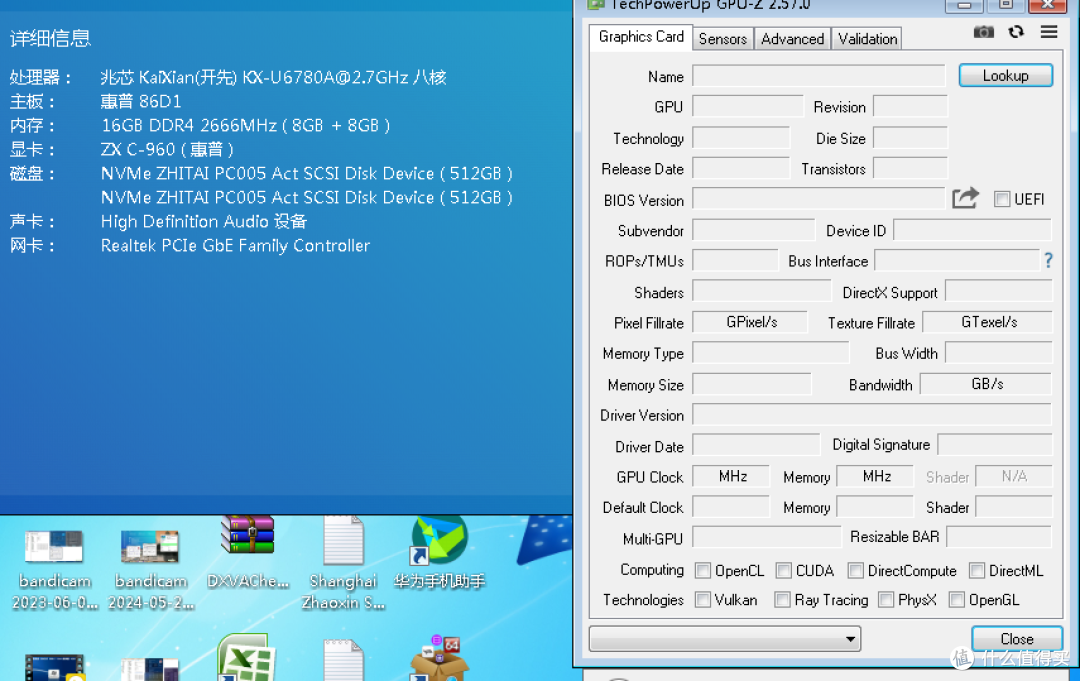The image size is (1080, 681).
Task: Open the Excel spreadsheet desktop icon
Action: [247, 658]
